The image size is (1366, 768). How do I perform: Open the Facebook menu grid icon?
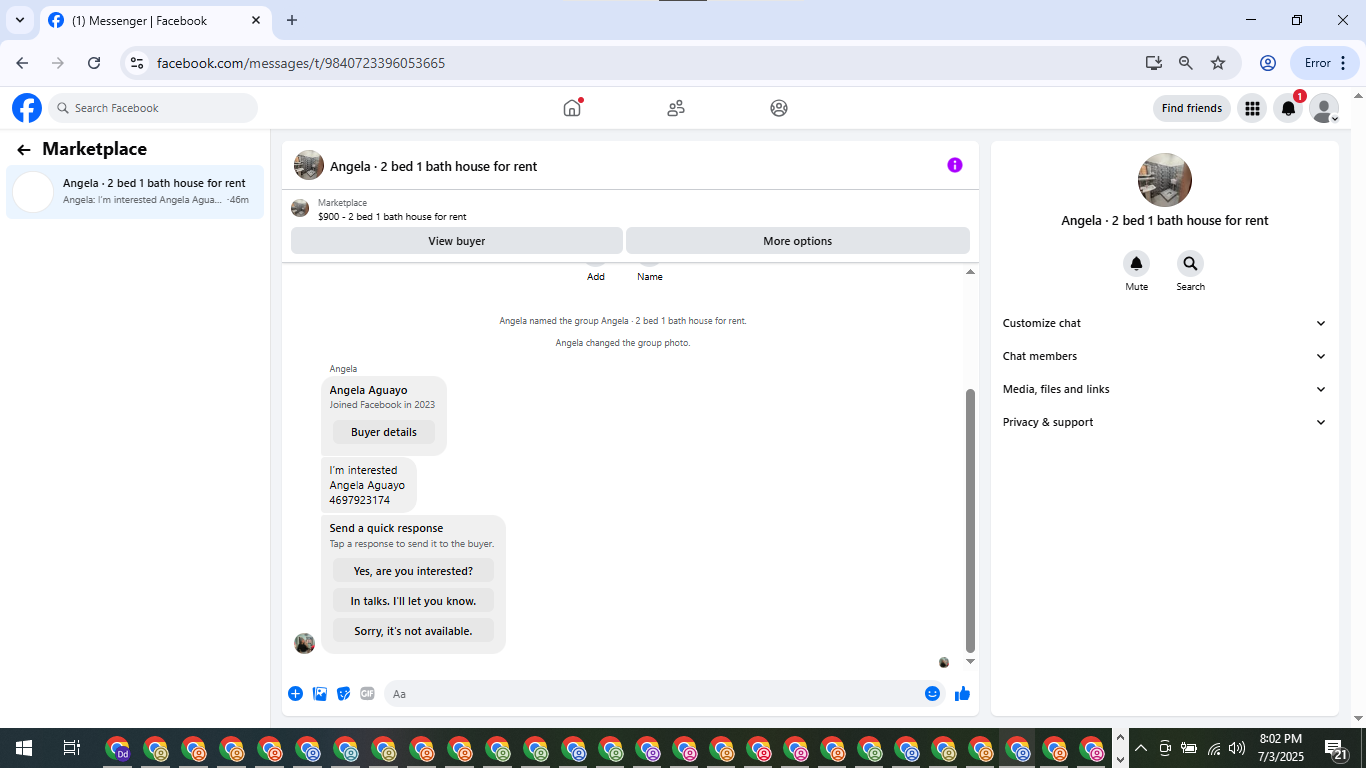coord(1252,108)
